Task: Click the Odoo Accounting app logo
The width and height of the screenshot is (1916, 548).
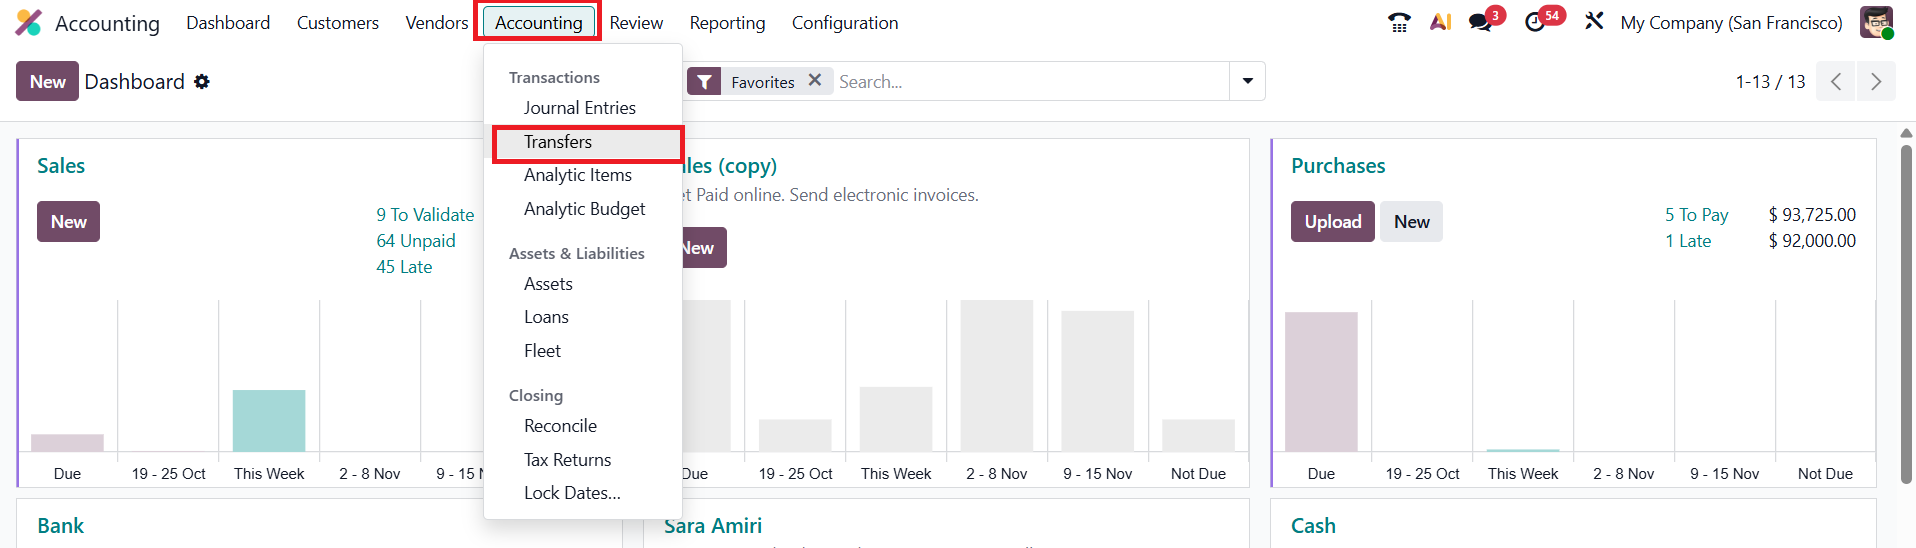Action: click(x=29, y=23)
